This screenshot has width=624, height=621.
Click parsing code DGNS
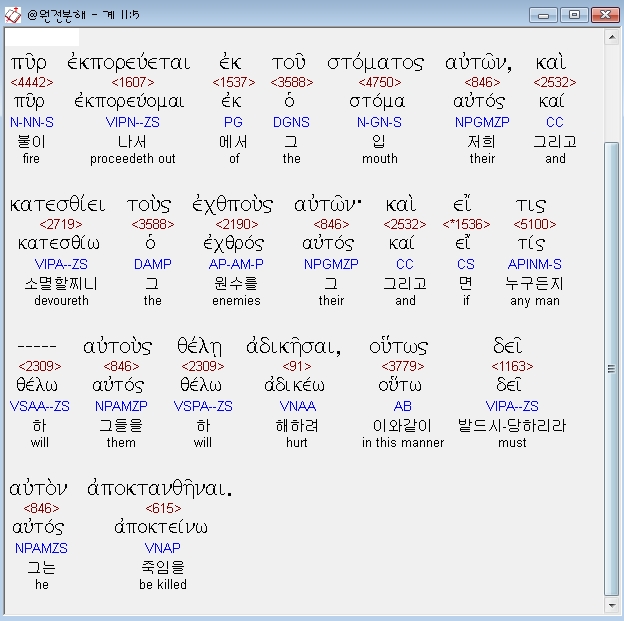291,122
